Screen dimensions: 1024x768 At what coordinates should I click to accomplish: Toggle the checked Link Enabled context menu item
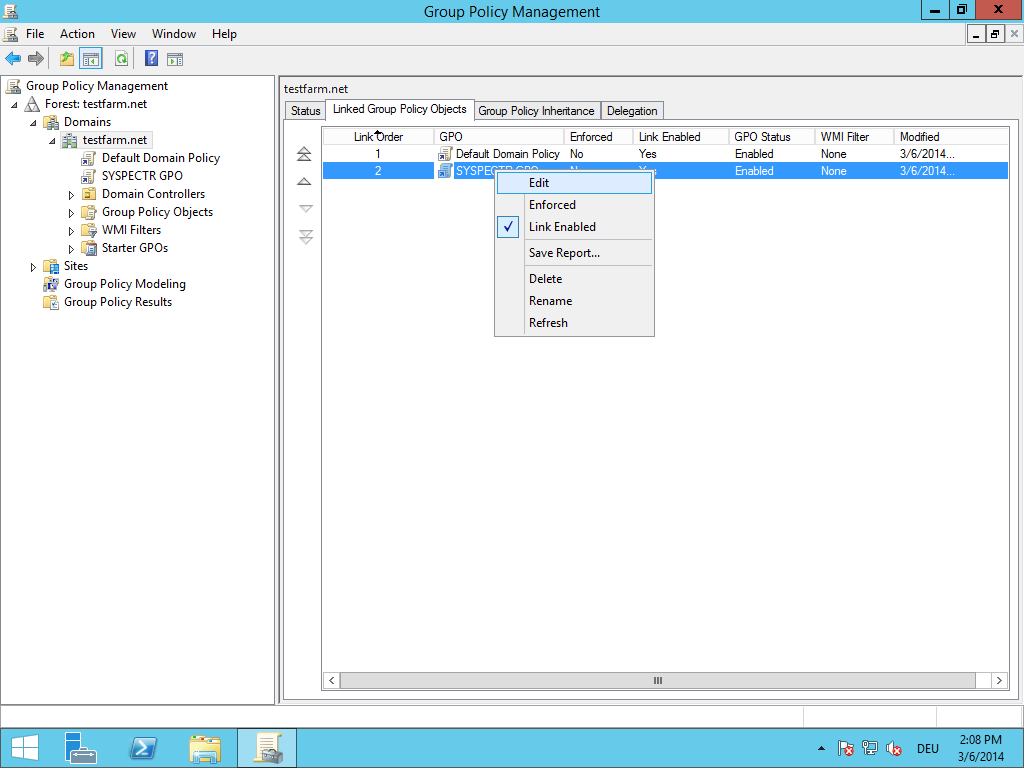point(575,227)
